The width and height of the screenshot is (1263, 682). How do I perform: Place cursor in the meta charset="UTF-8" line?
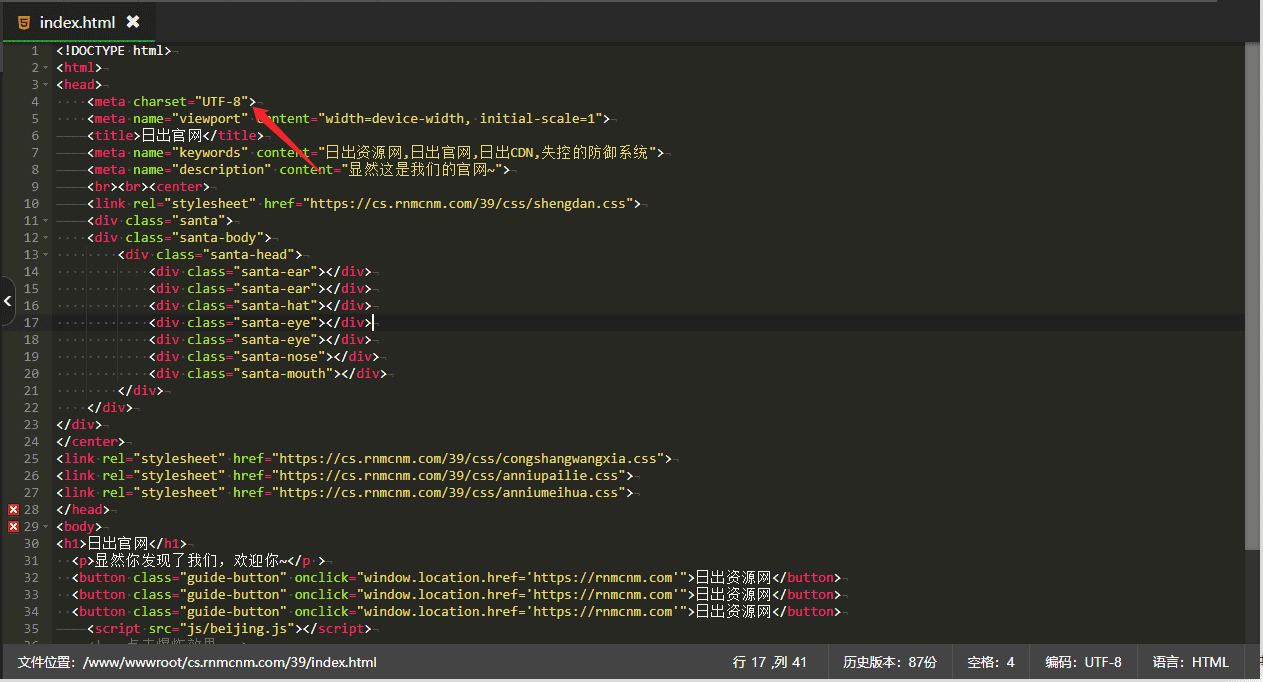[x=171, y=102]
